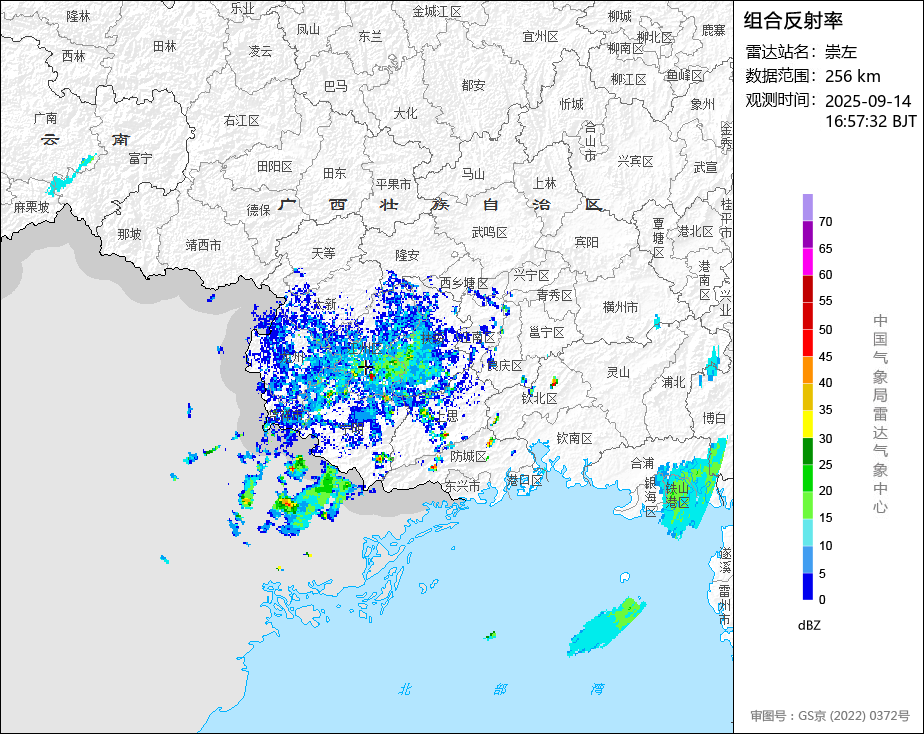Select the observation date 2025-09-14
The image size is (924, 734).
pyautogui.click(x=868, y=101)
